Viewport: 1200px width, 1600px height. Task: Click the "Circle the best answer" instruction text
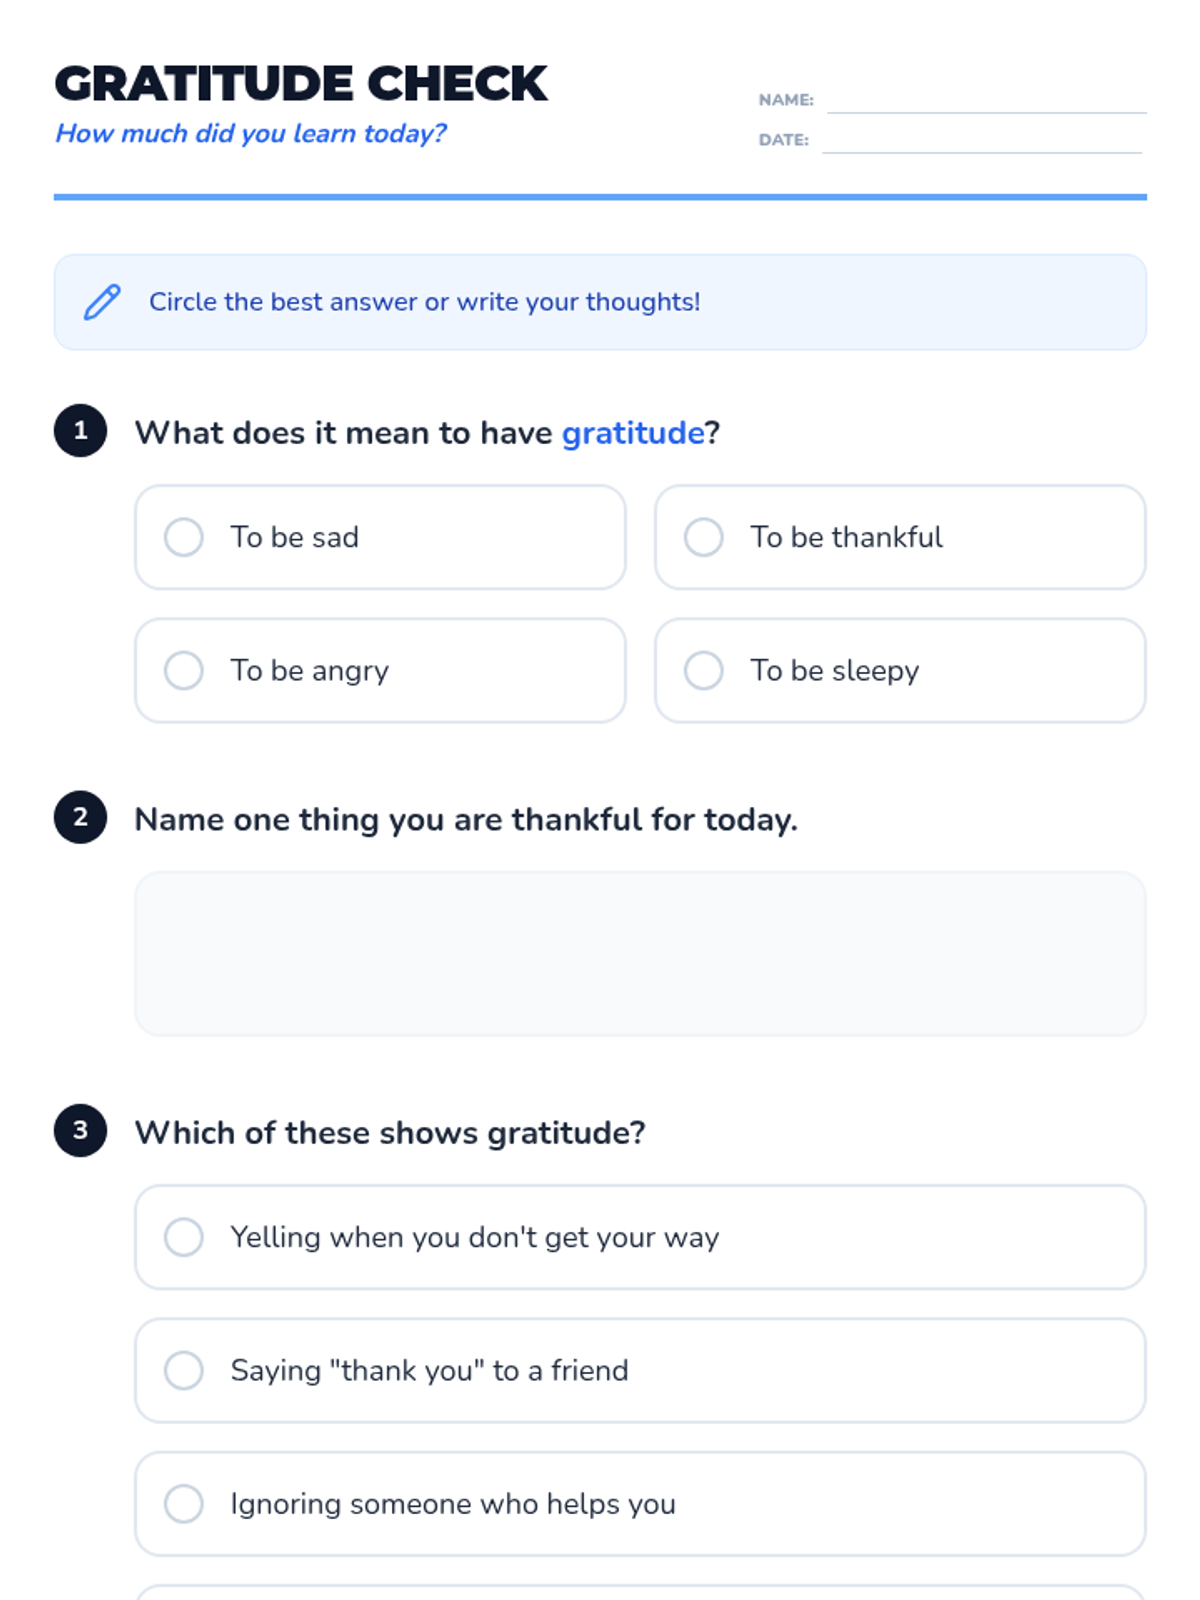click(424, 302)
